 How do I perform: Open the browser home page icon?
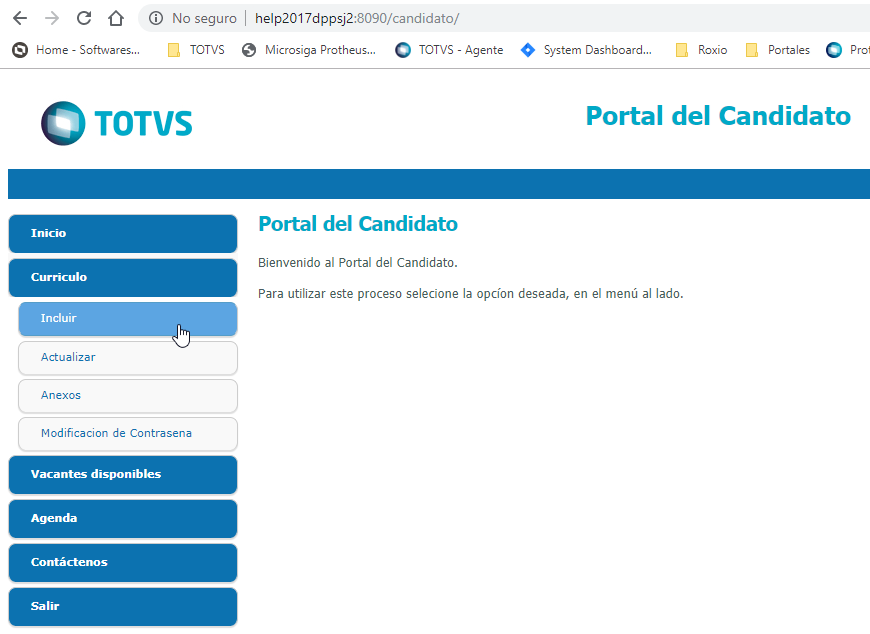115,18
